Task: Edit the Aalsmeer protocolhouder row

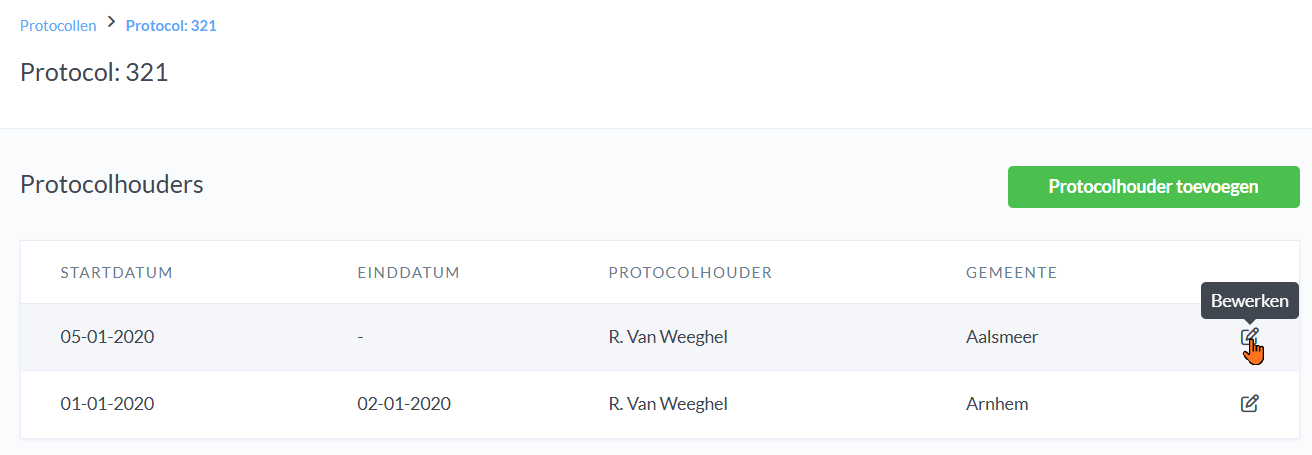Action: click(x=1249, y=337)
